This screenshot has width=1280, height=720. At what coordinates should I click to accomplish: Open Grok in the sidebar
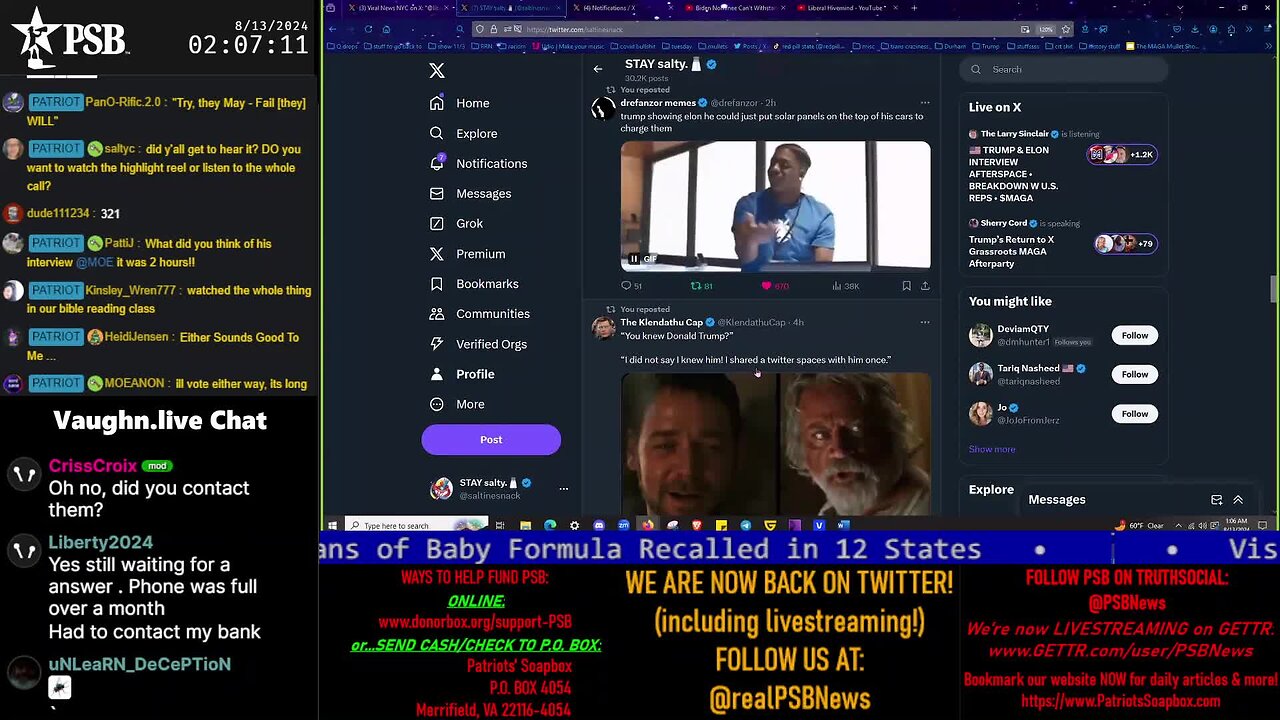point(456,223)
